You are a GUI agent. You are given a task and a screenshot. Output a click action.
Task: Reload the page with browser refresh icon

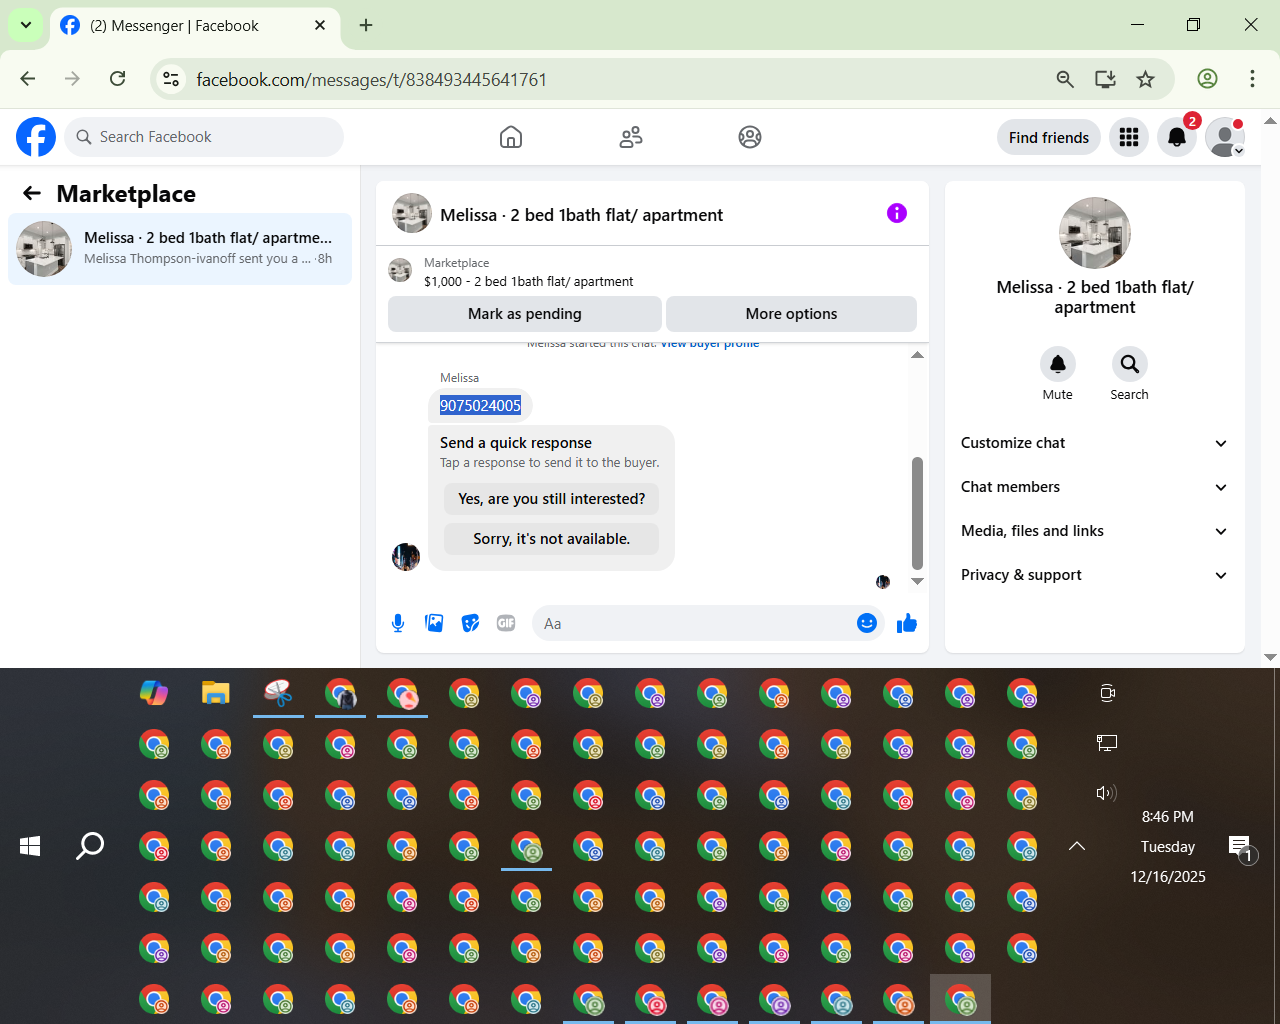(x=118, y=79)
